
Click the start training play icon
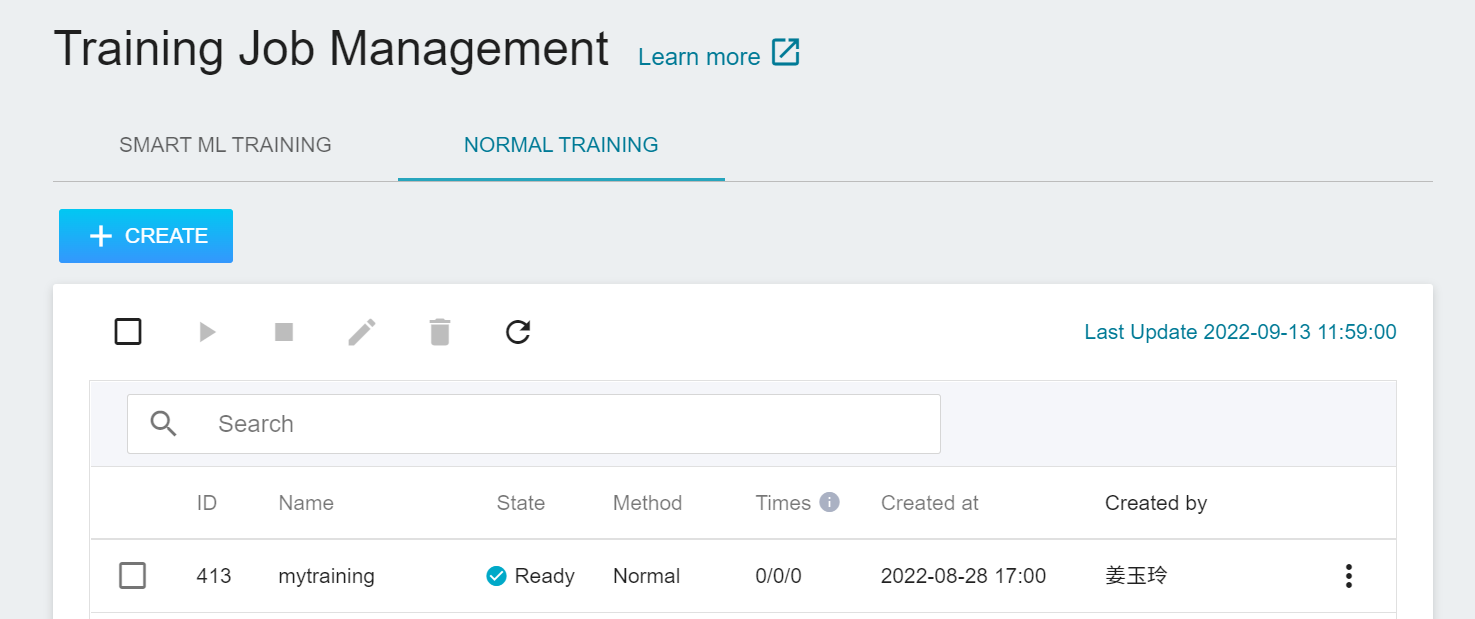tap(207, 332)
